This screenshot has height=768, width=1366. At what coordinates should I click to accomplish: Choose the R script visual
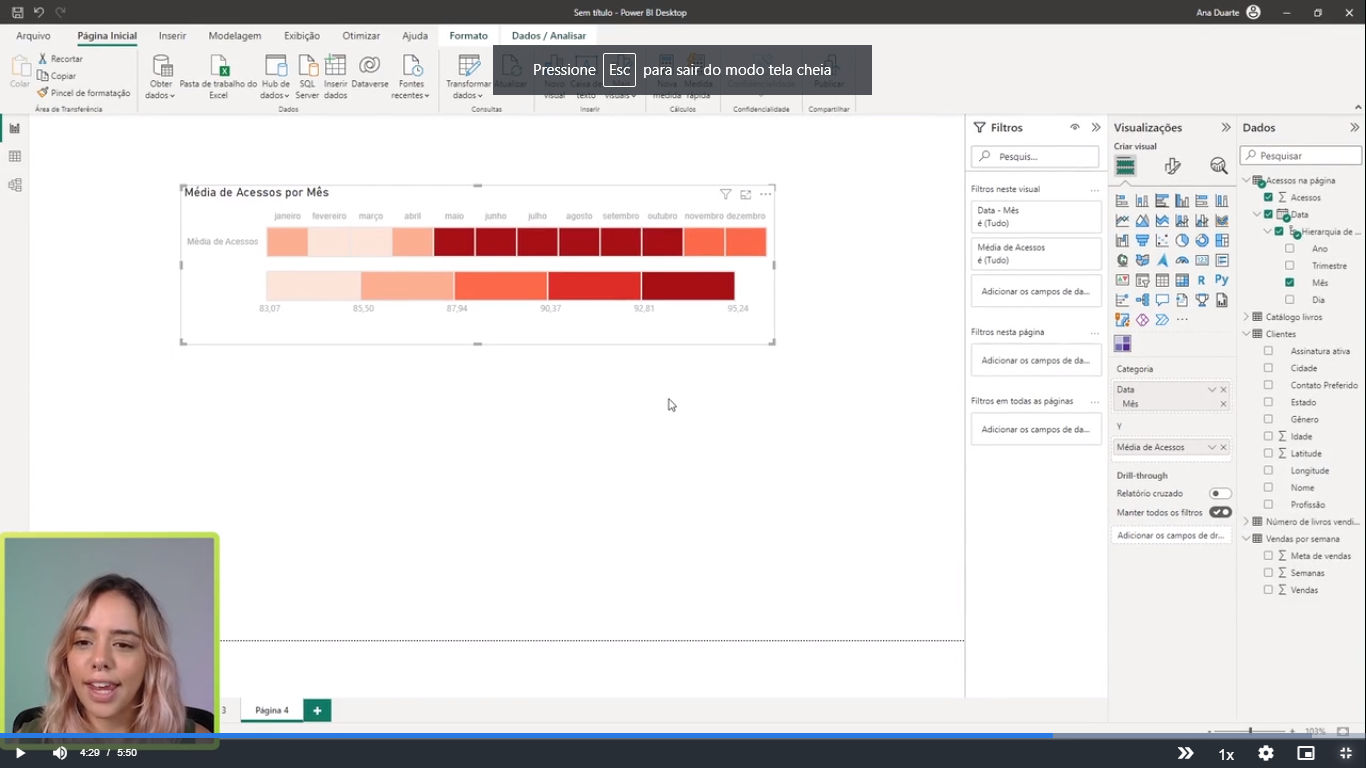click(1202, 281)
